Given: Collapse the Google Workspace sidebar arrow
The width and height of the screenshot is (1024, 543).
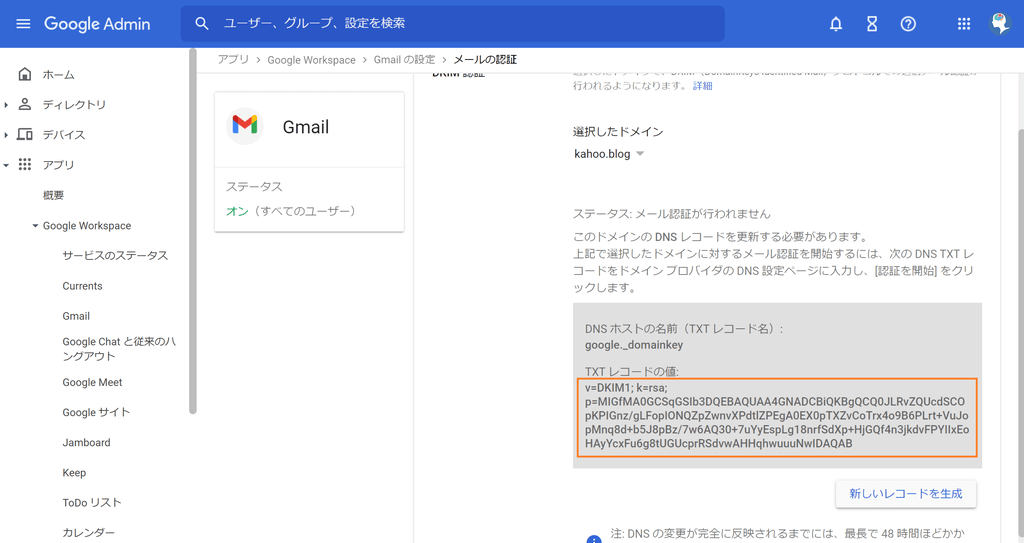Looking at the screenshot, I should click(35, 225).
